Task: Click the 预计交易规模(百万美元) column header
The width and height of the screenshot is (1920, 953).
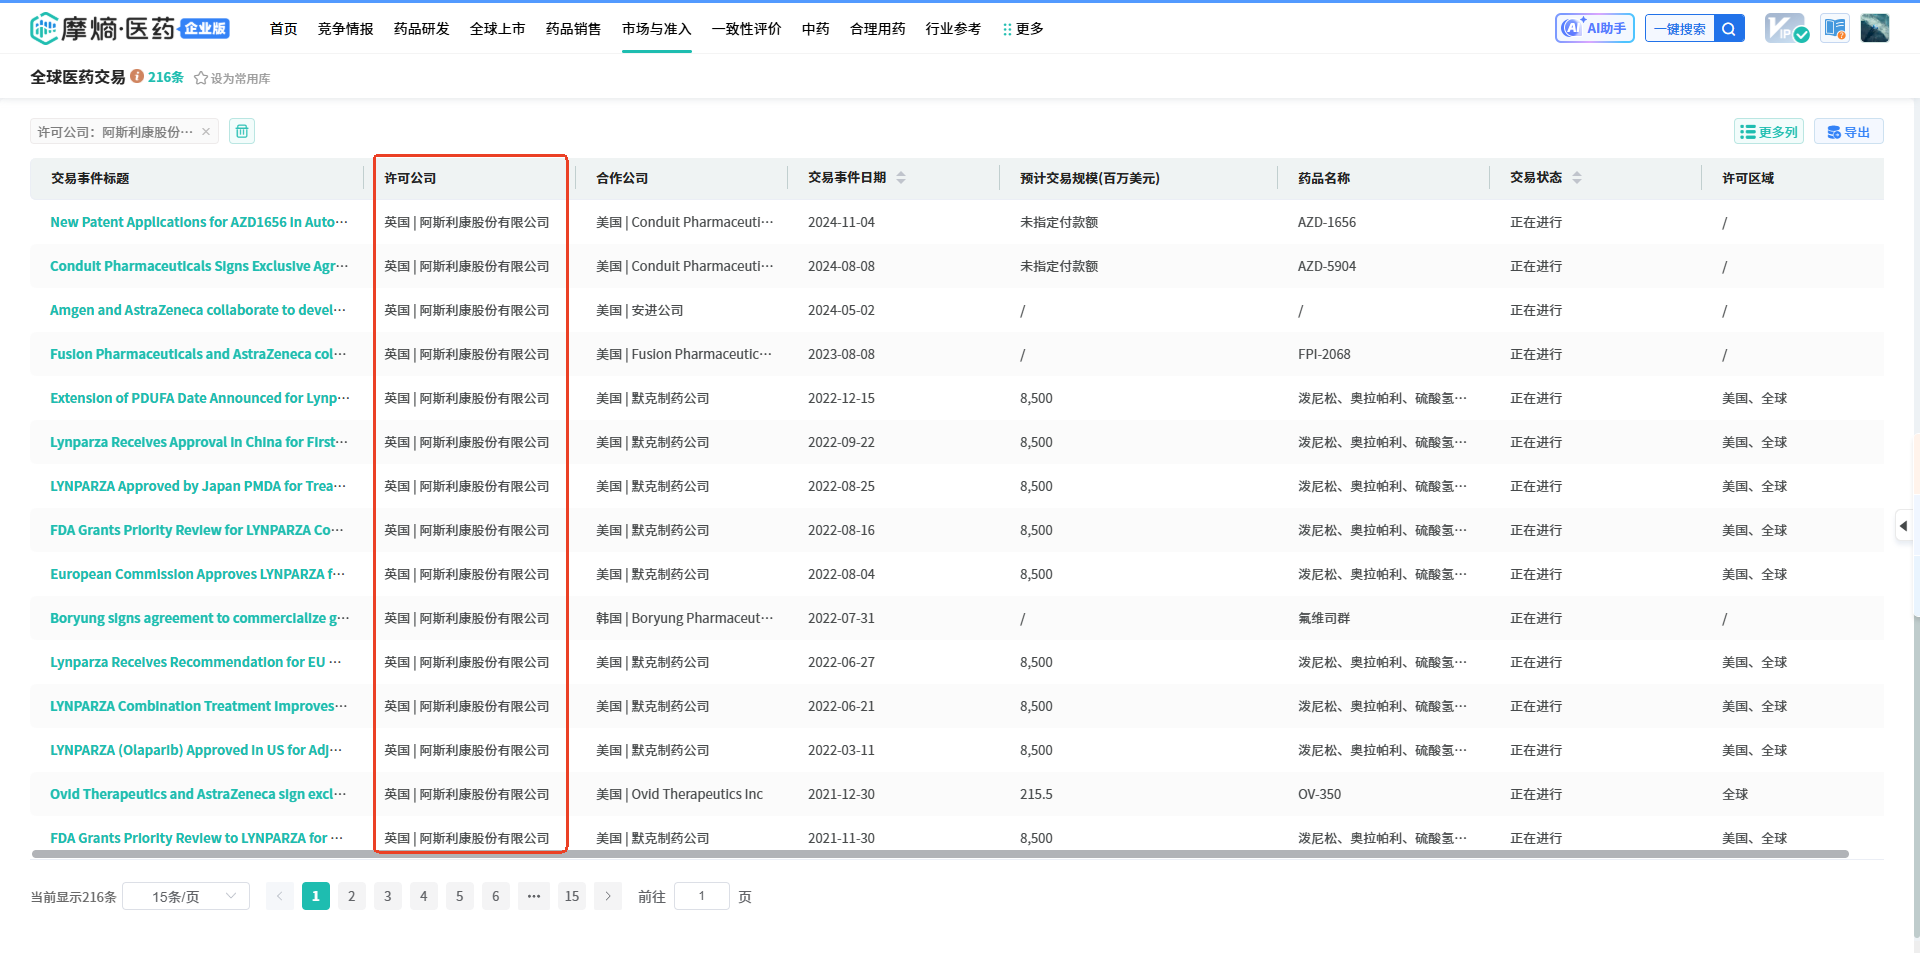Action: pos(1090,178)
